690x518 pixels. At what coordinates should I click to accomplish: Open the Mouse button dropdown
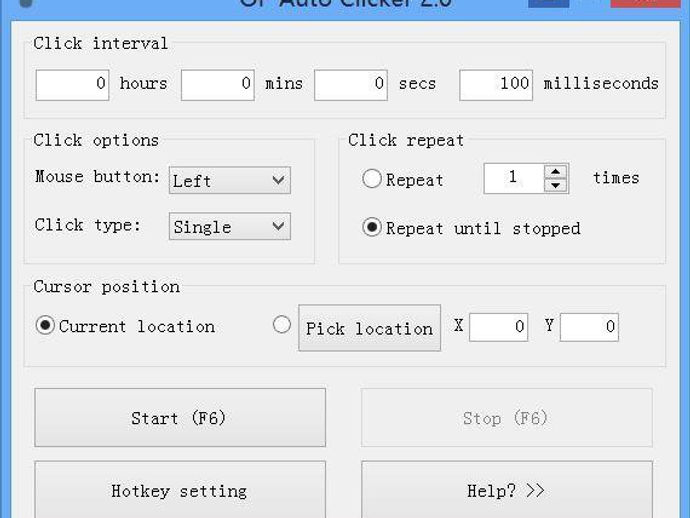click(230, 180)
